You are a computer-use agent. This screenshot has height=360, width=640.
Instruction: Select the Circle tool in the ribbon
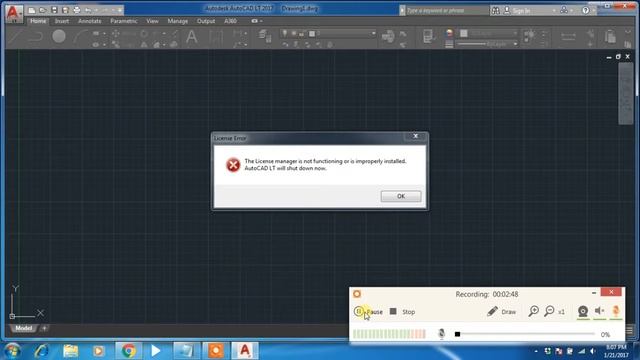click(59, 36)
